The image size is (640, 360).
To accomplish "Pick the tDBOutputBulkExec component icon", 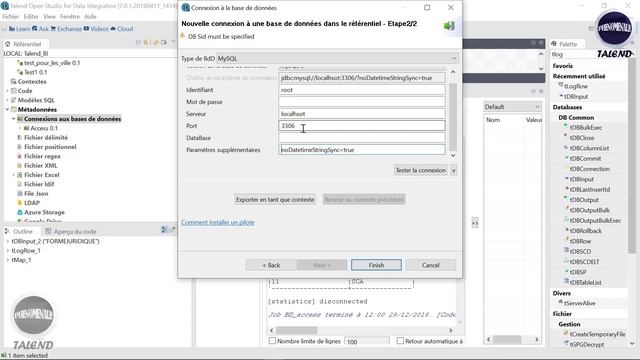I will [x=566, y=220].
